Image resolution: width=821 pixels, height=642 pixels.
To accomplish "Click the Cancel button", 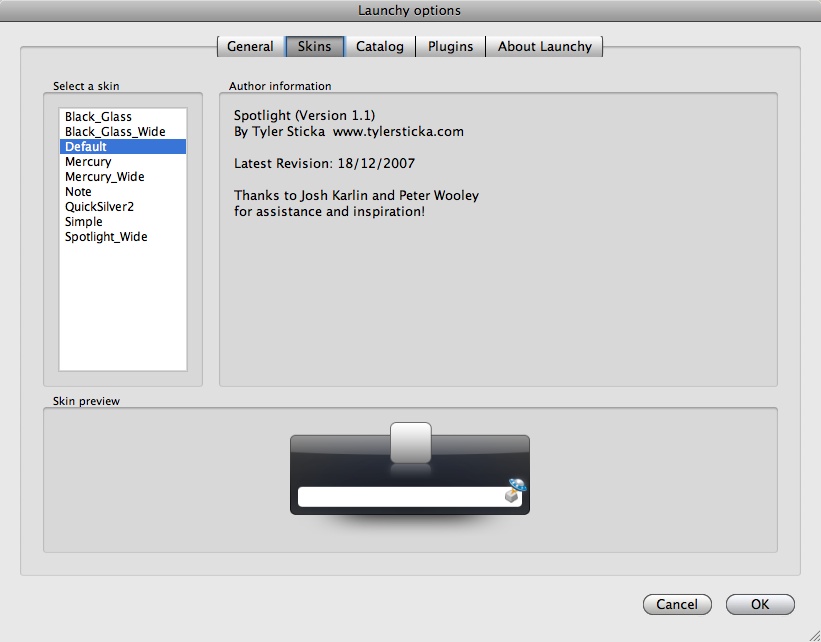I will tap(677, 604).
